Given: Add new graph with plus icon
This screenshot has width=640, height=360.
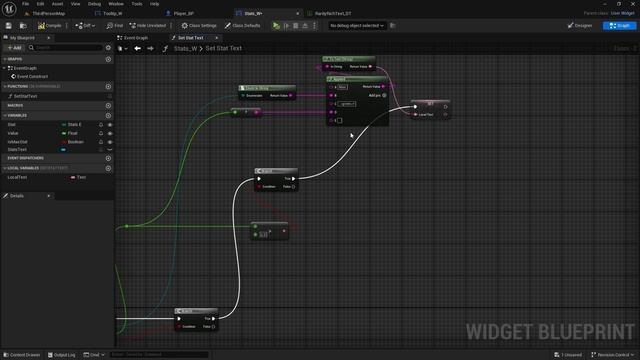Looking at the screenshot, I should (x=108, y=59).
